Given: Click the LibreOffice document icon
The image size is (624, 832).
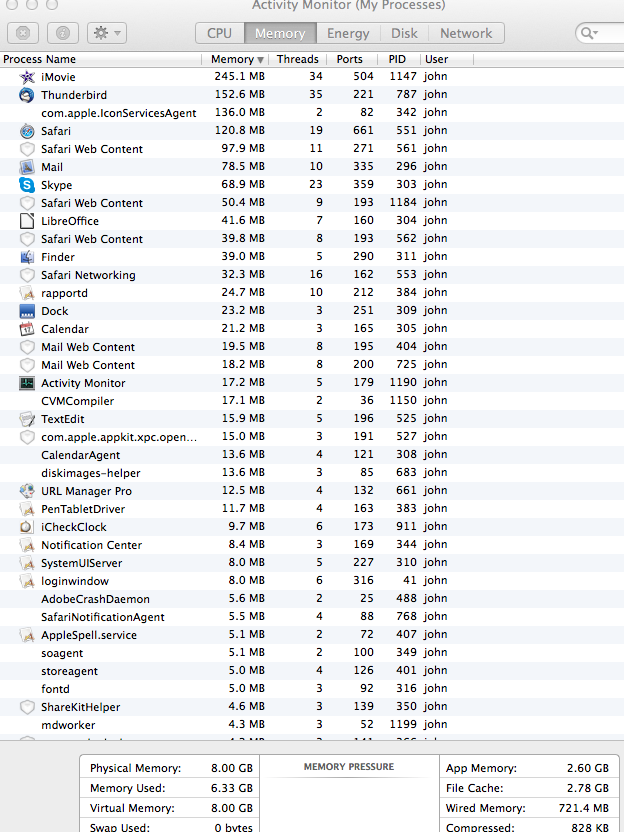Looking at the screenshot, I should (x=27, y=221).
